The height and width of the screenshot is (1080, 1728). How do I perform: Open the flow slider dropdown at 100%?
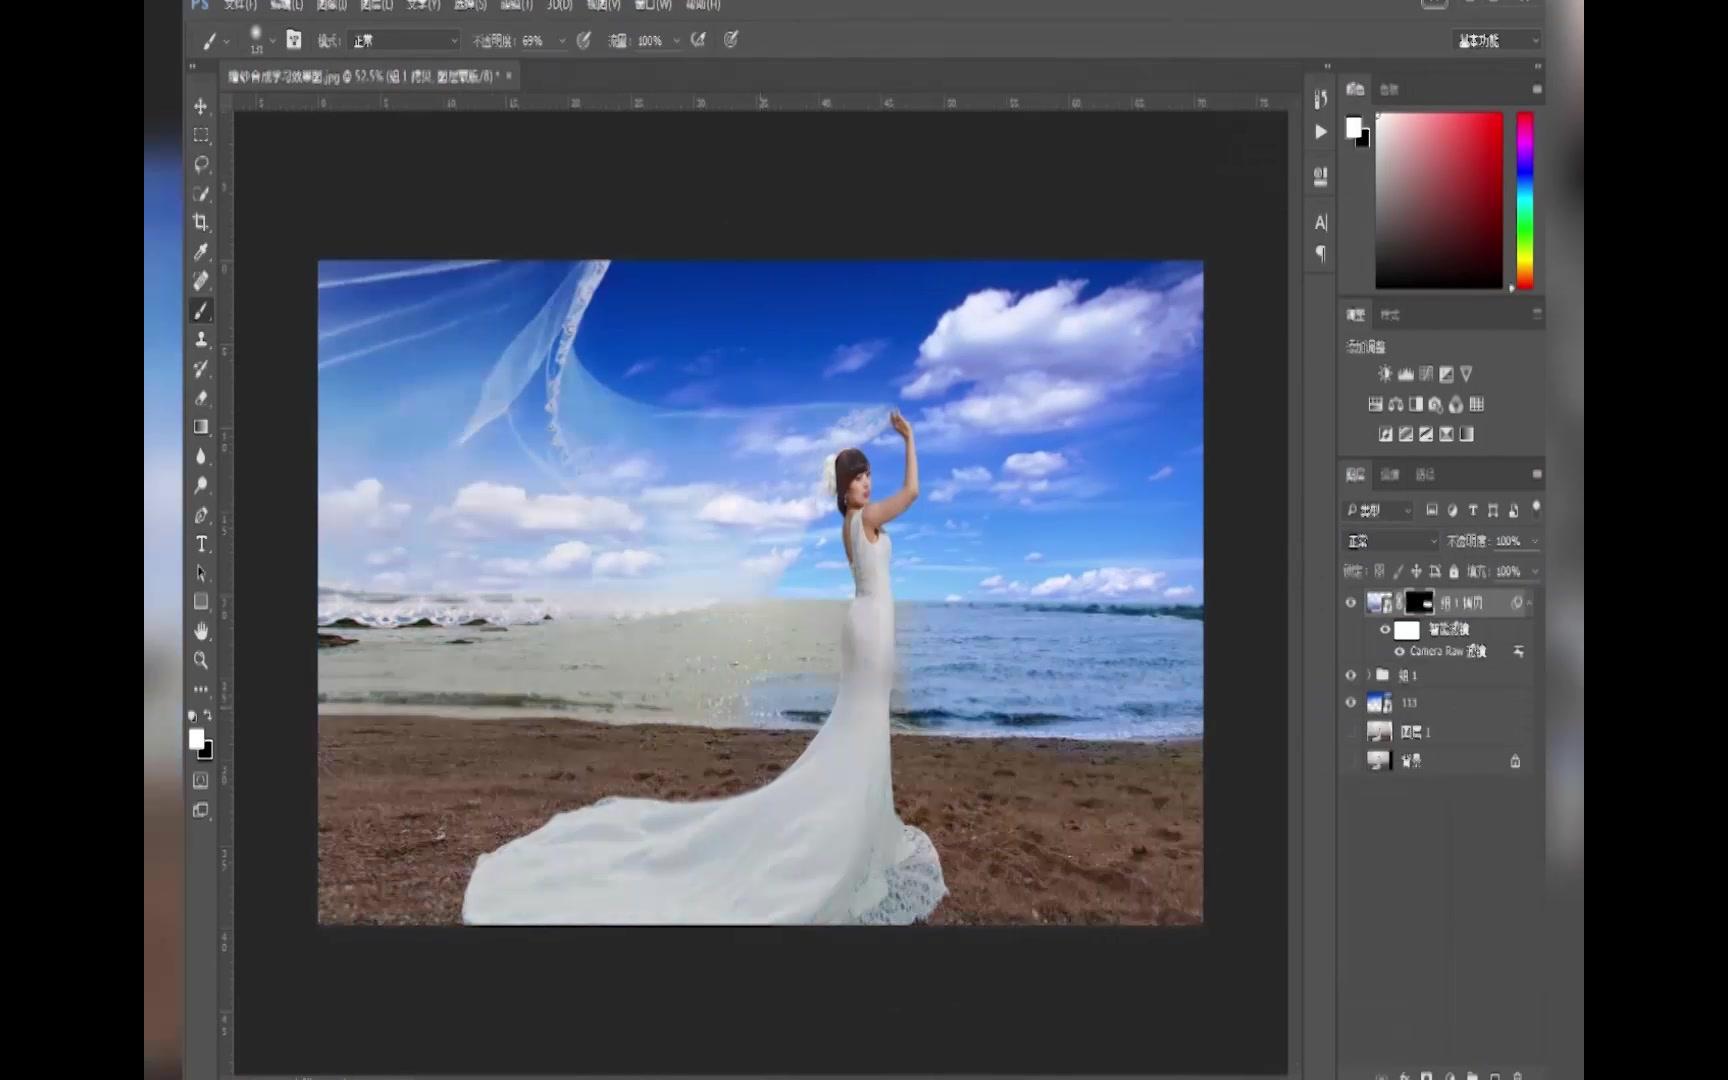tap(677, 41)
